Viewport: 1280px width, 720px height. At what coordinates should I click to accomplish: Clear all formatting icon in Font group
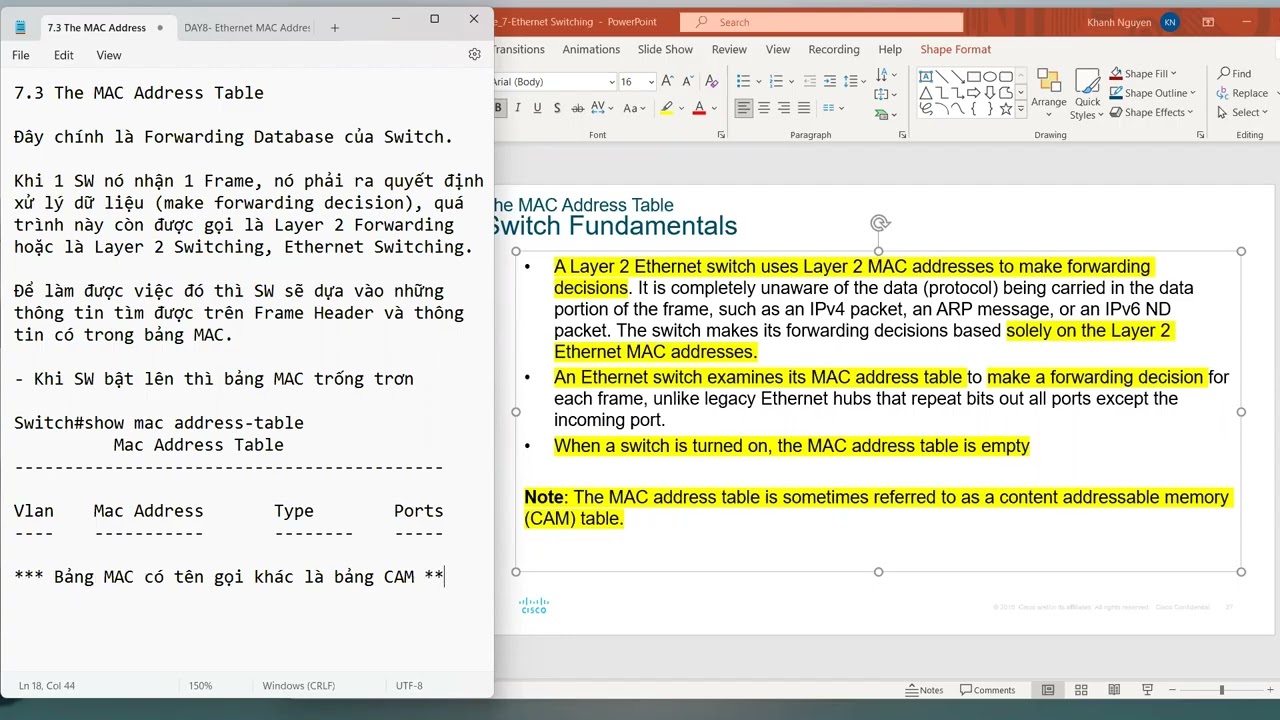(712, 81)
